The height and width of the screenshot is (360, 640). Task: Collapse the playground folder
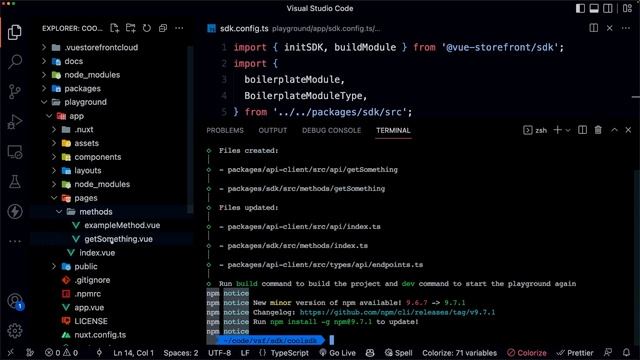[x=44, y=102]
